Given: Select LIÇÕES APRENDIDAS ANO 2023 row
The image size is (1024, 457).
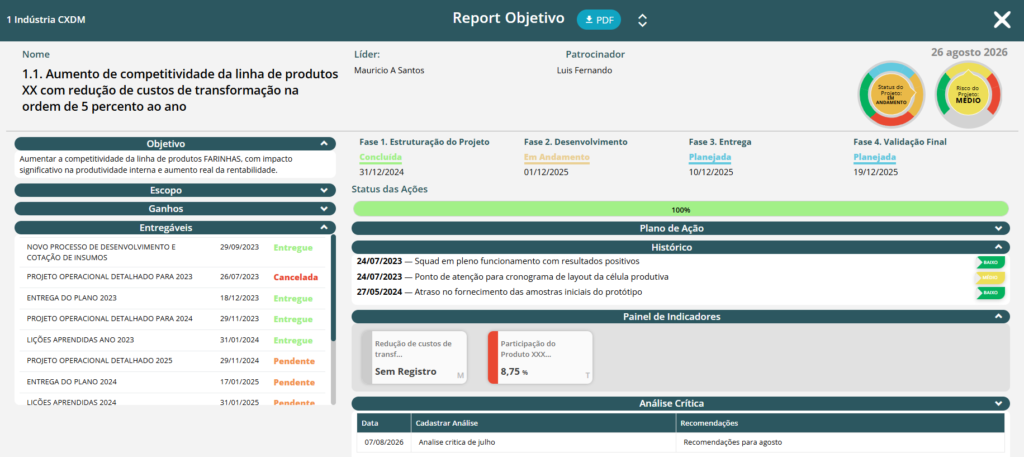Looking at the screenshot, I should pos(173,340).
